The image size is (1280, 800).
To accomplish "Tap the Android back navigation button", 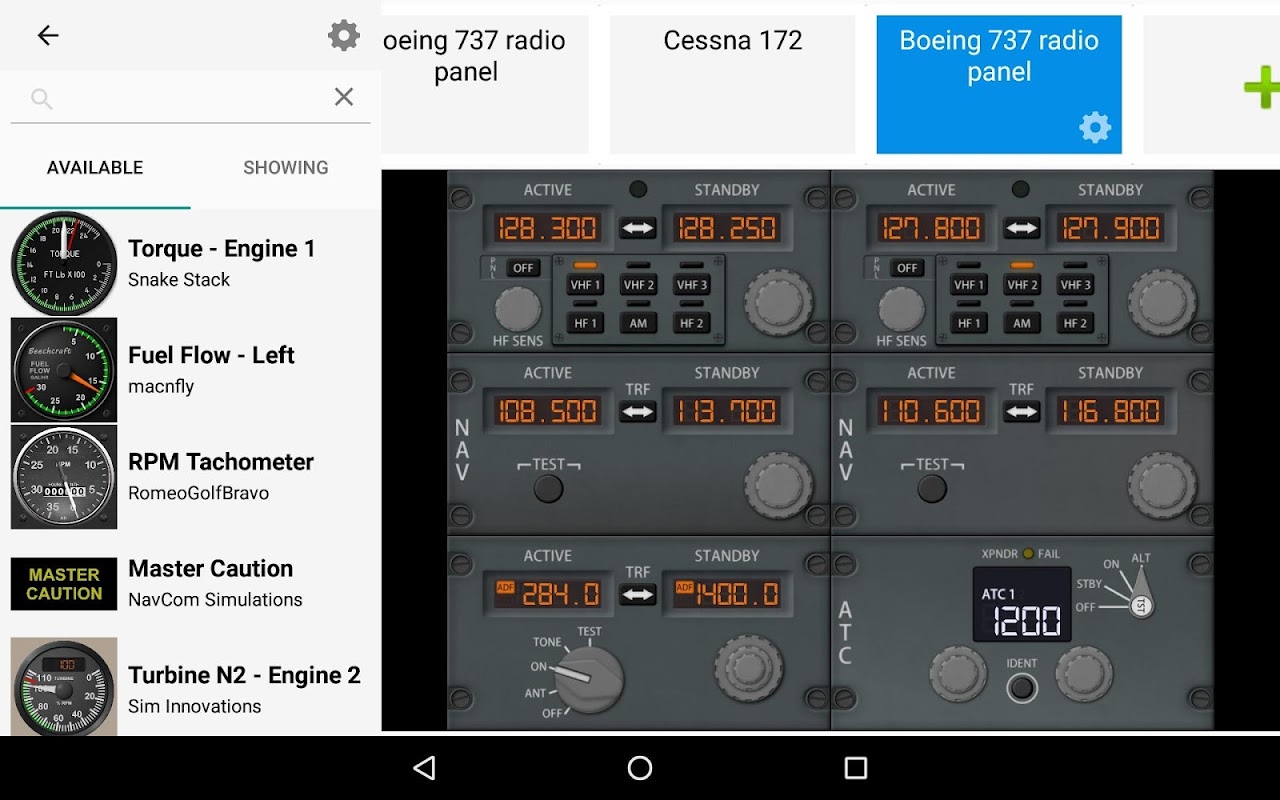I will tap(425, 768).
